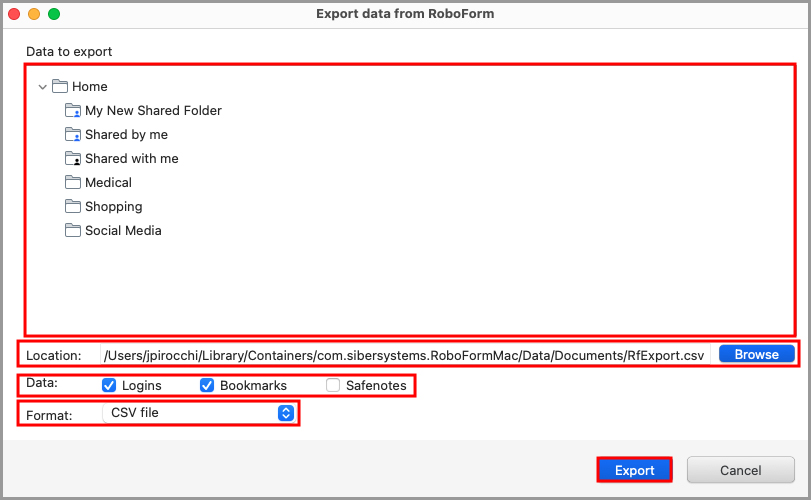Viewport: 811px width, 500px height.
Task: Click the Medical folder icon
Action: tap(73, 182)
